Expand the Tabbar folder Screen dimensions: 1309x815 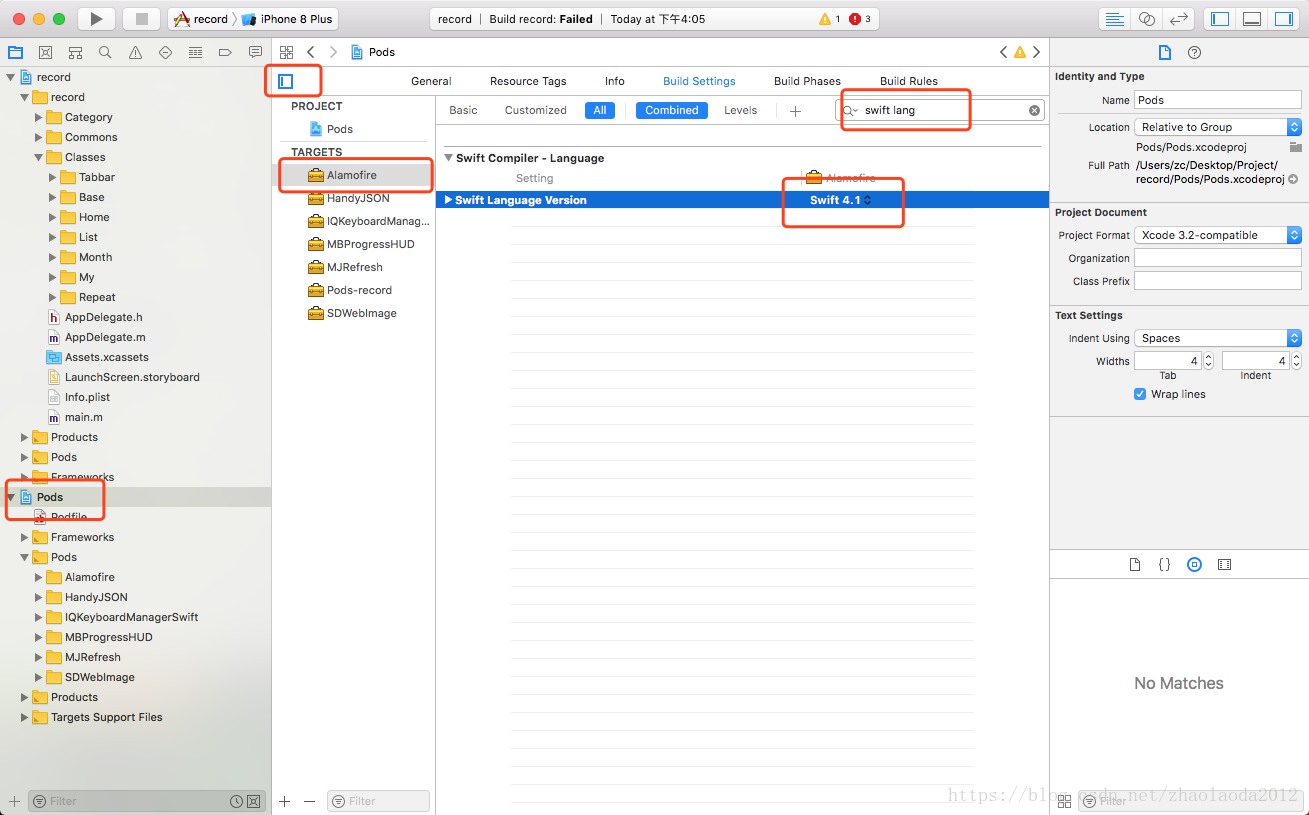point(53,177)
